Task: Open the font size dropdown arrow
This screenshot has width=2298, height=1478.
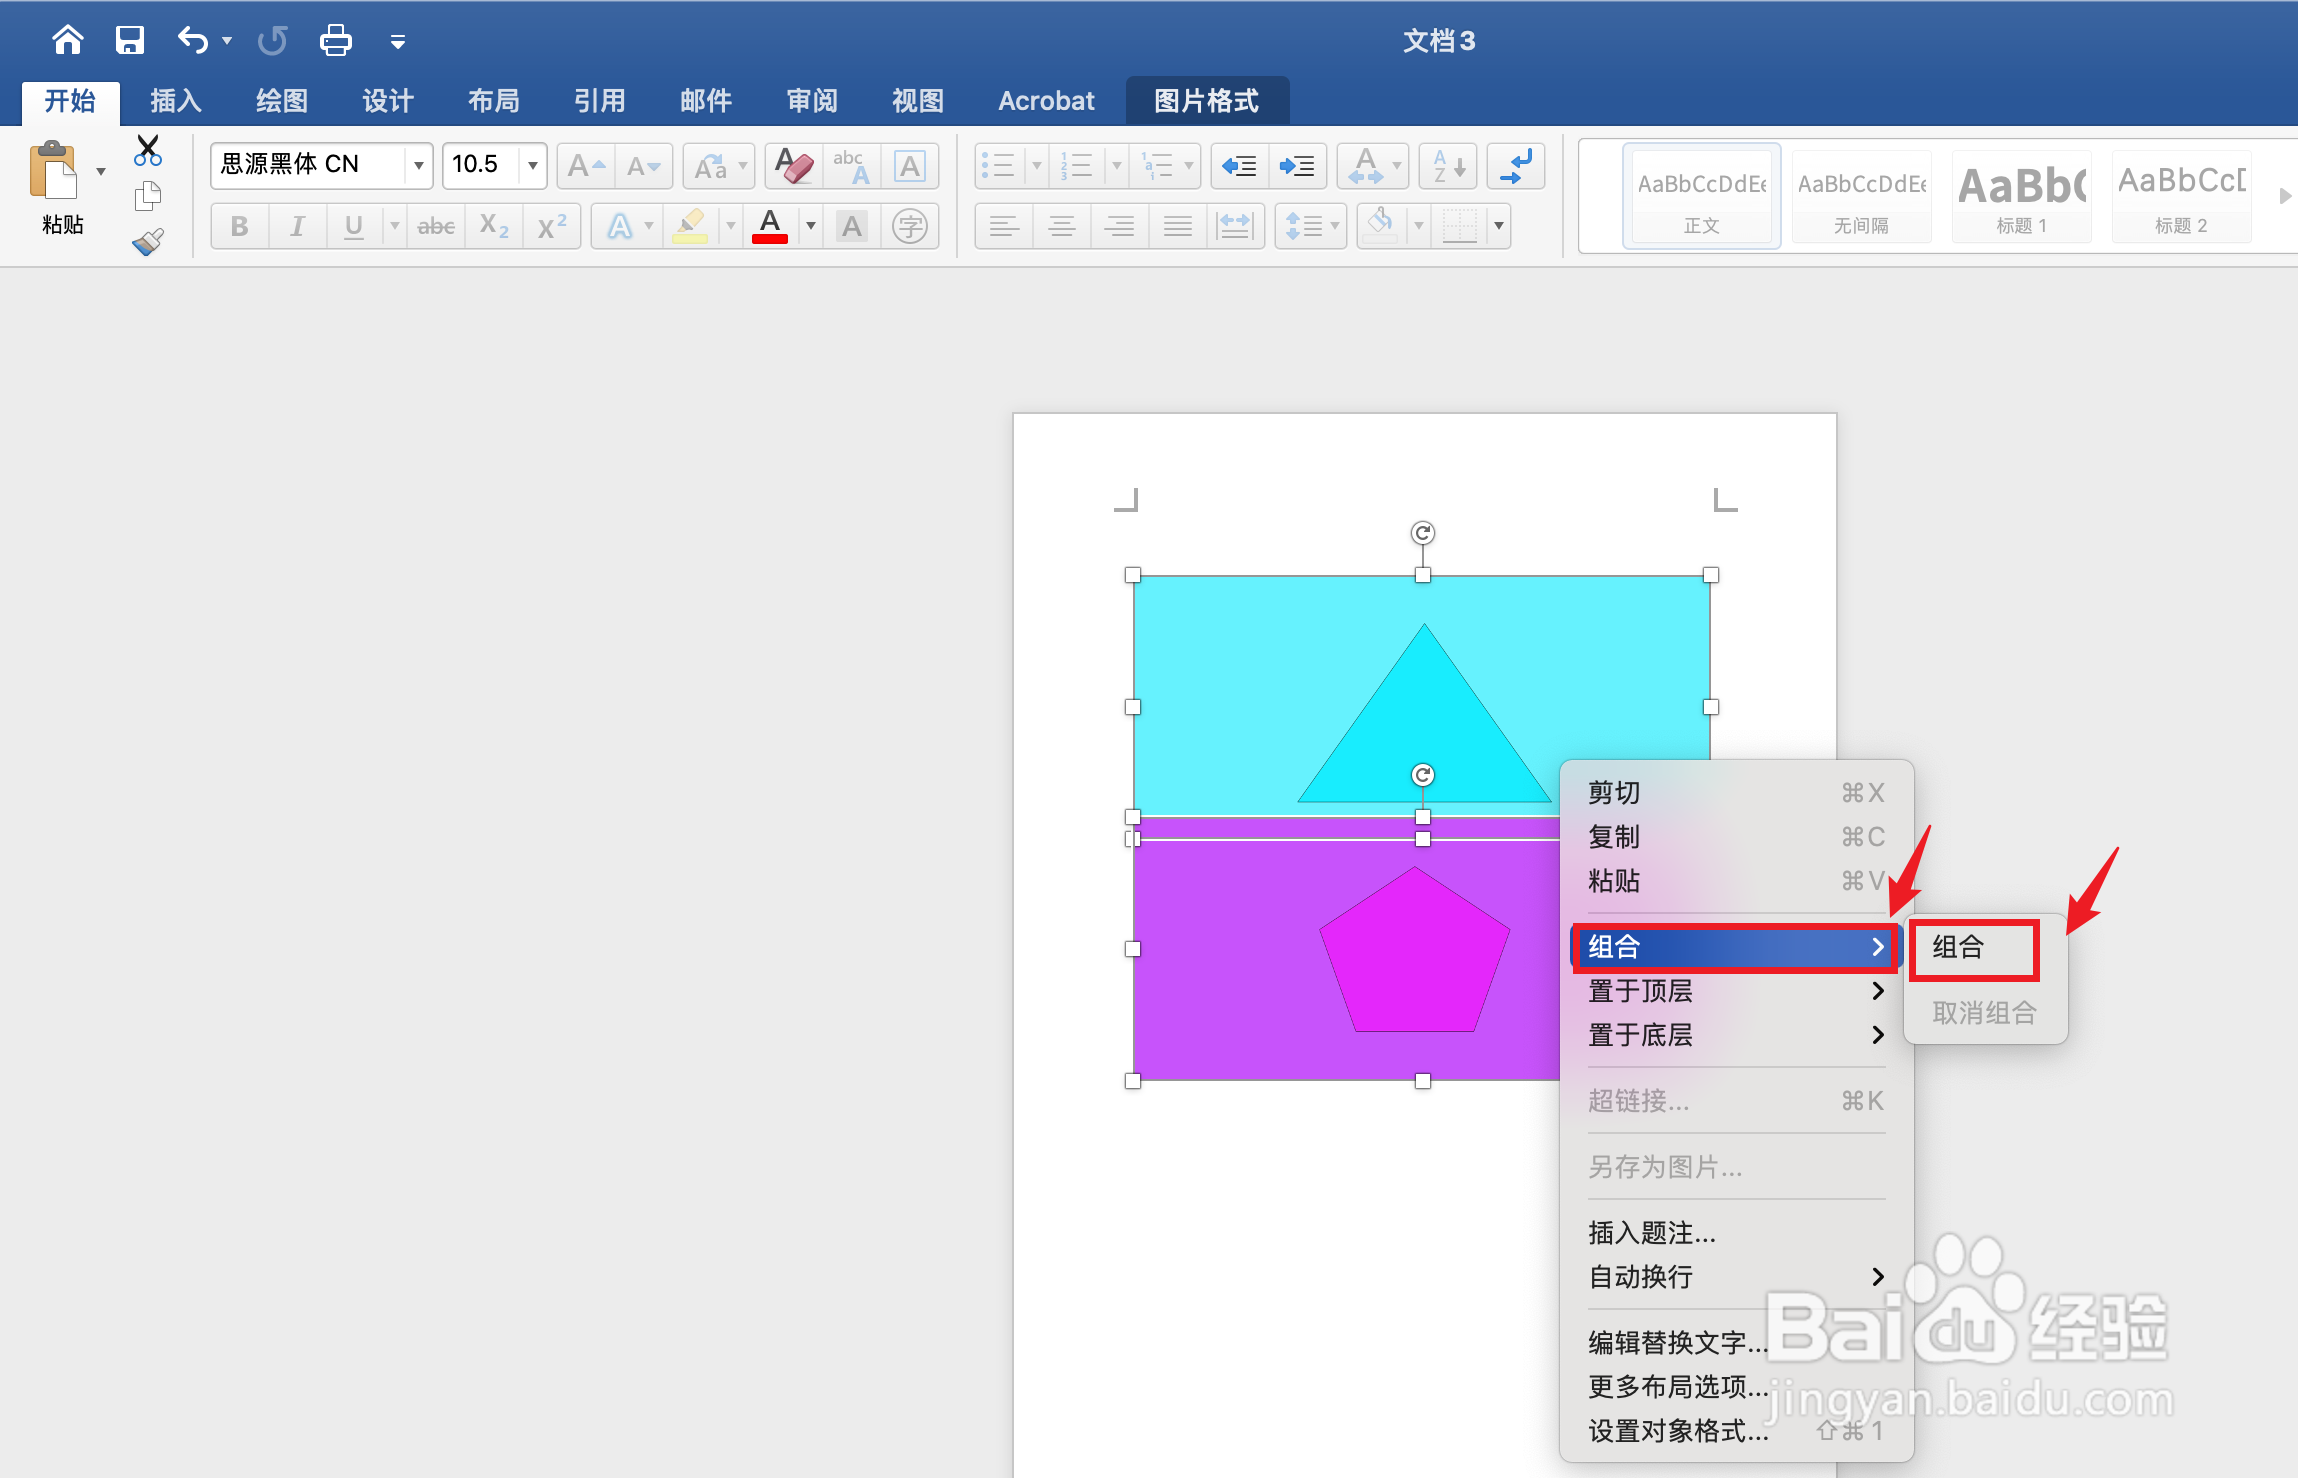Action: [533, 165]
